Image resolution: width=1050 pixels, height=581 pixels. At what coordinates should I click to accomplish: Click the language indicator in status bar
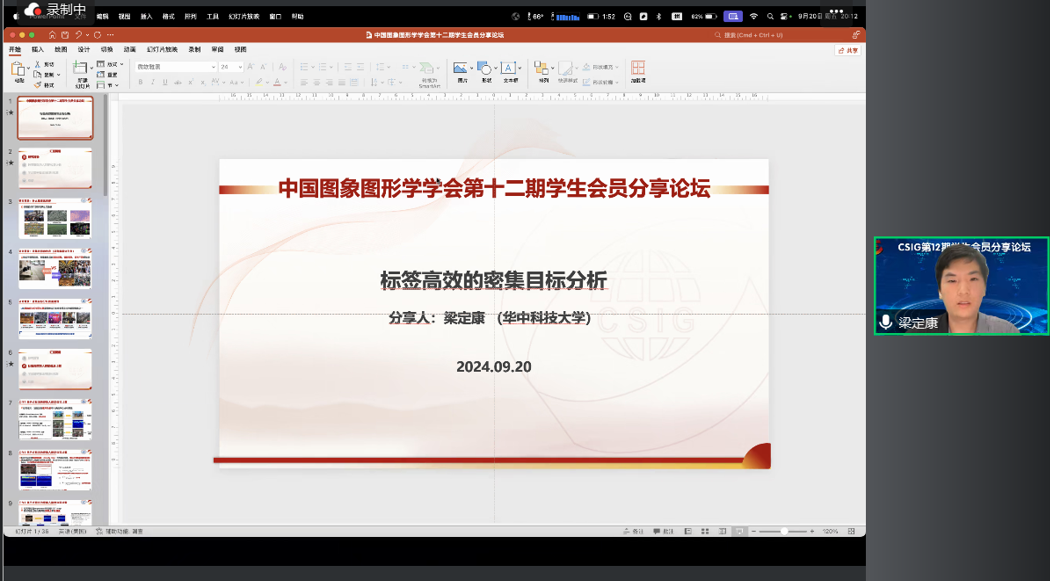coord(72,531)
